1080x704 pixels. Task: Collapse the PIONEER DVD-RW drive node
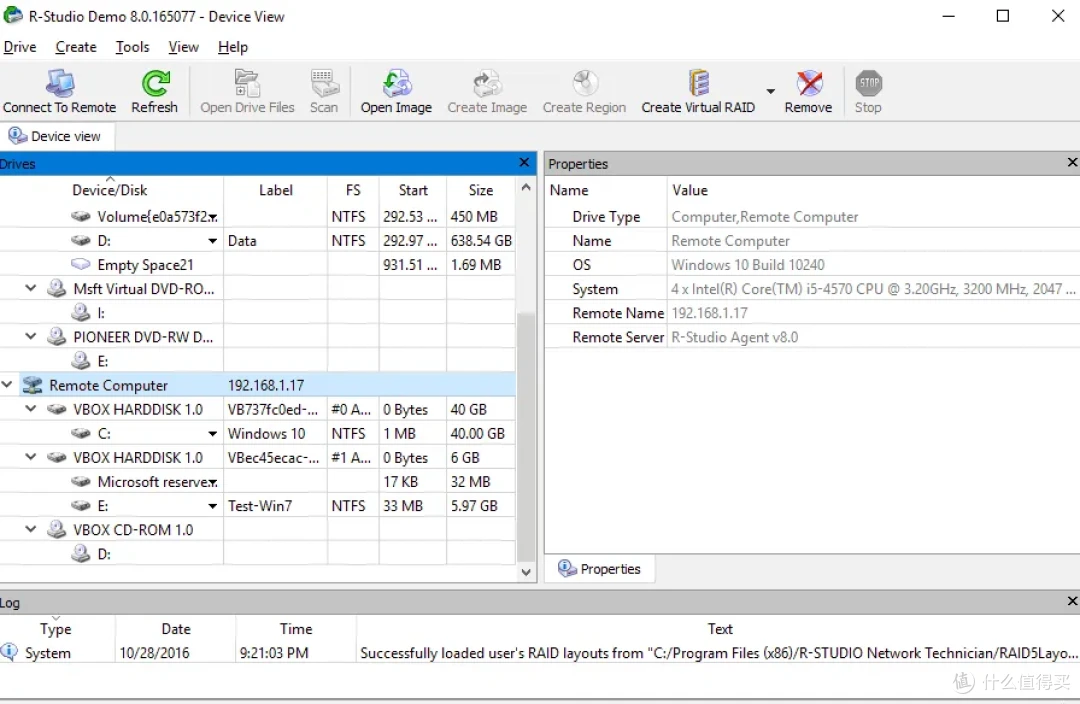(31, 336)
